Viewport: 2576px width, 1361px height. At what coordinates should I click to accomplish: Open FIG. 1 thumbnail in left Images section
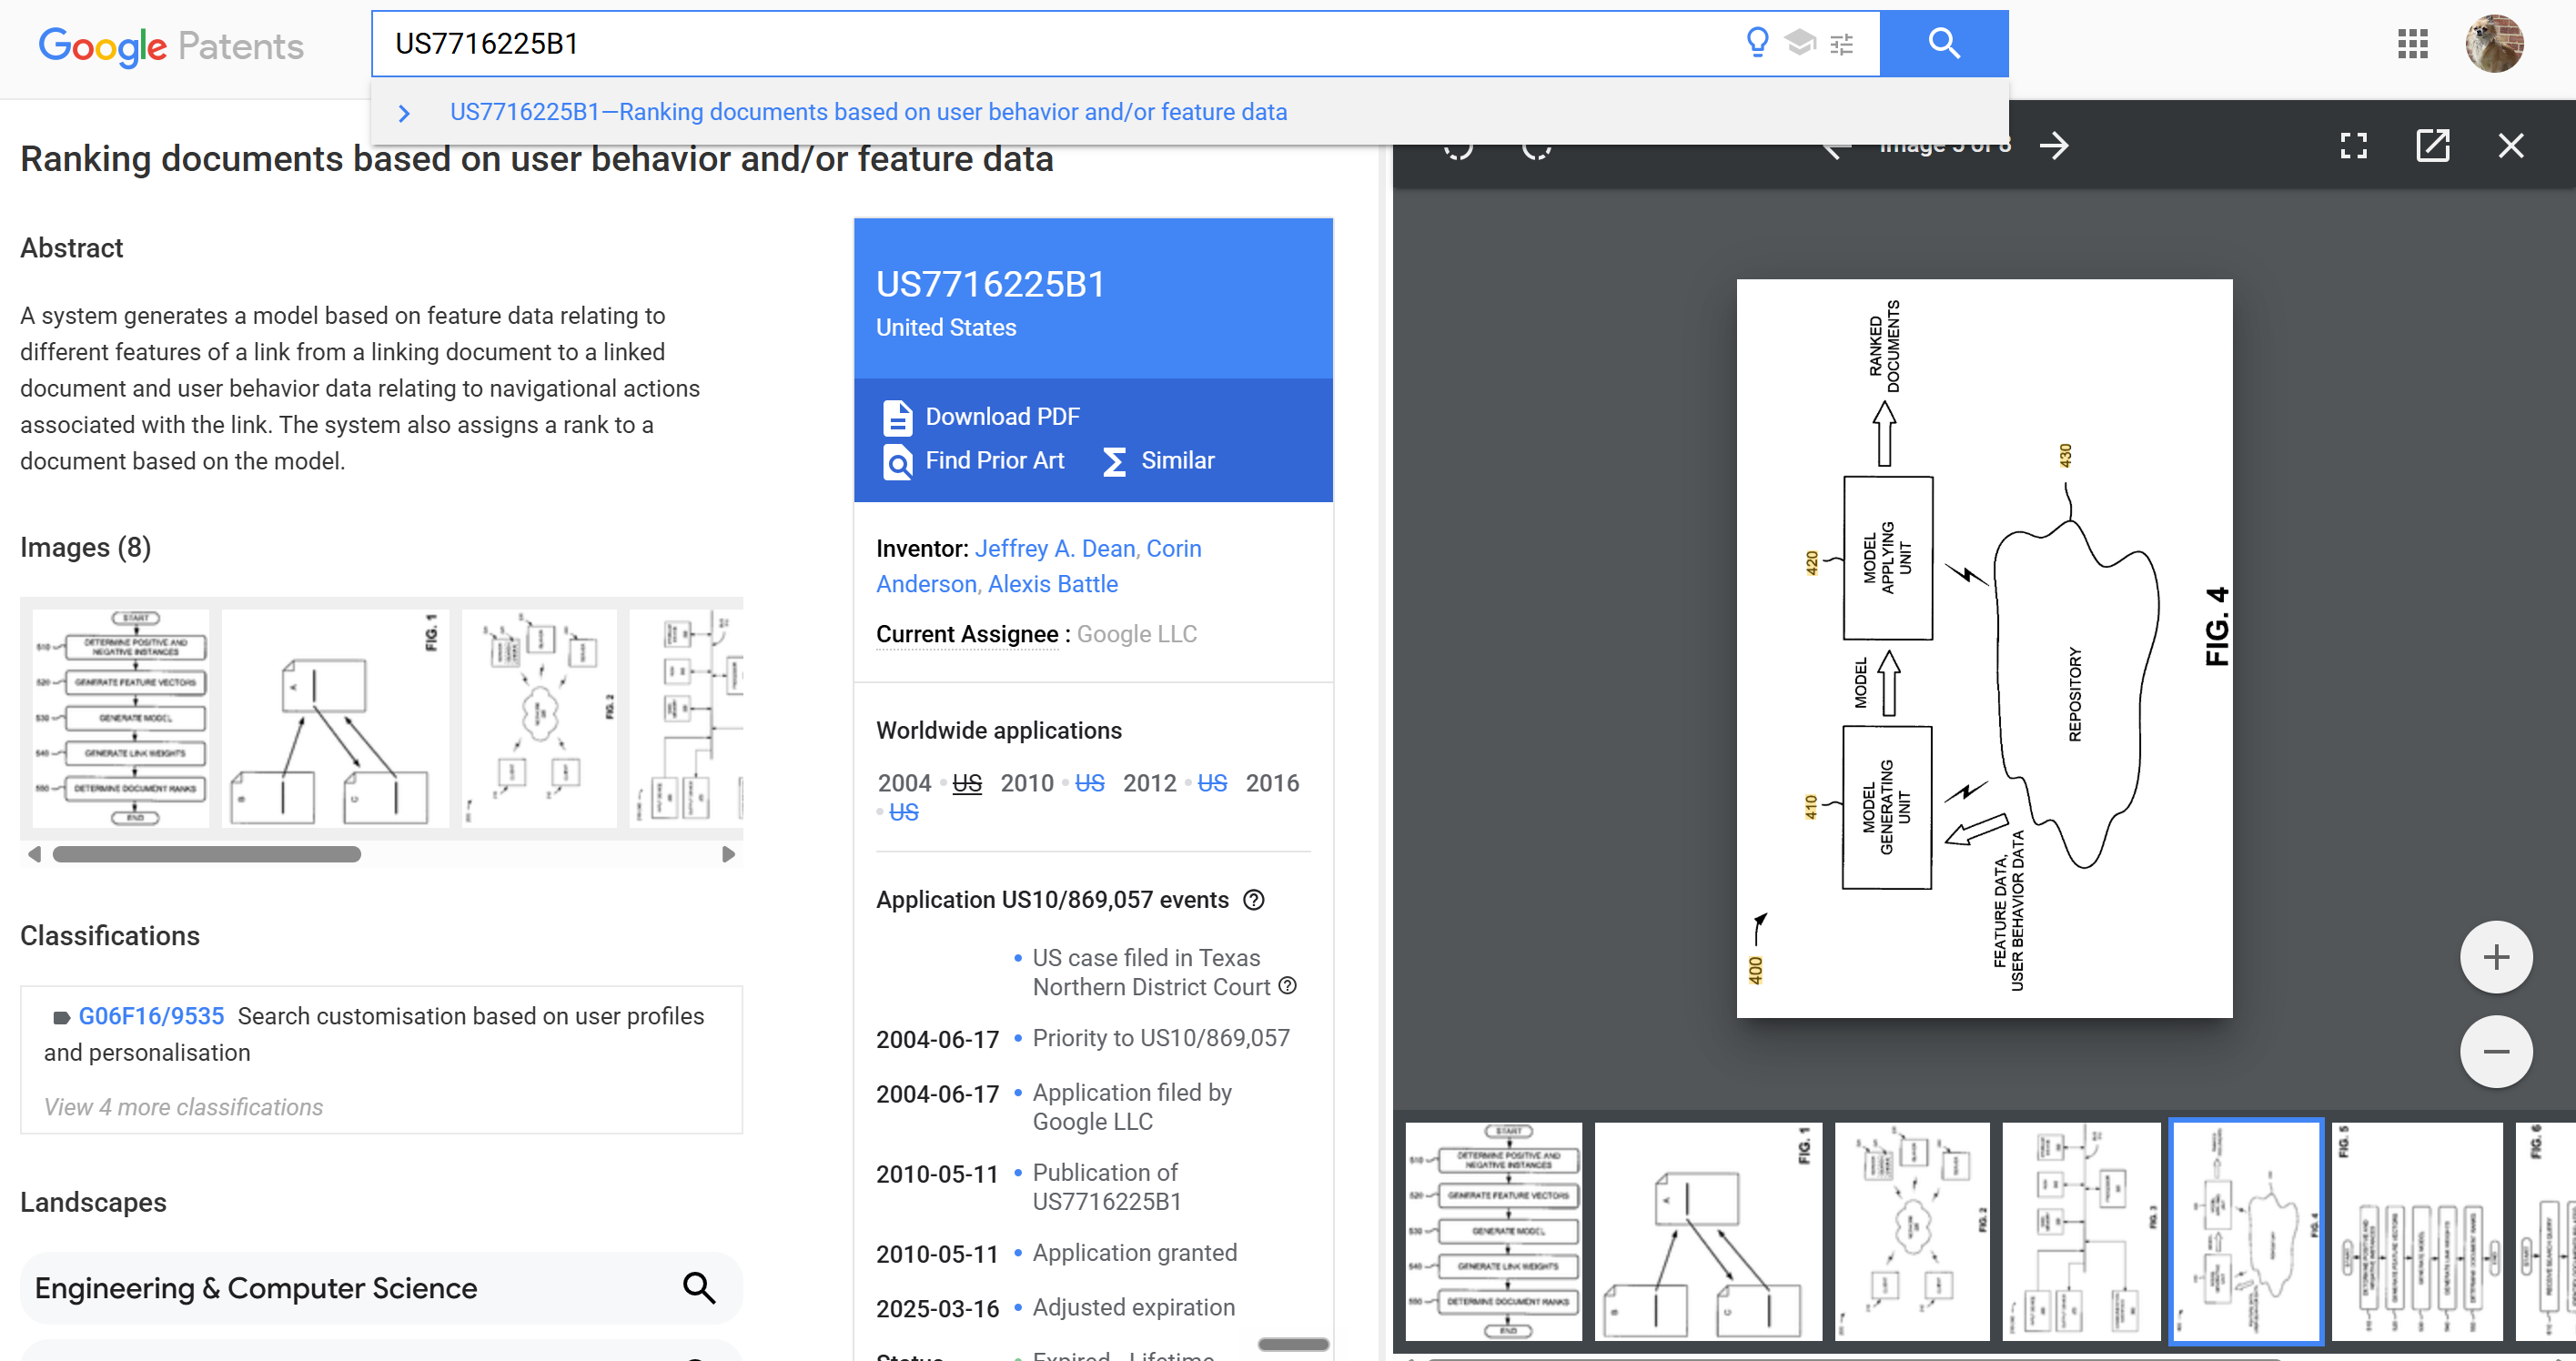coord(335,718)
